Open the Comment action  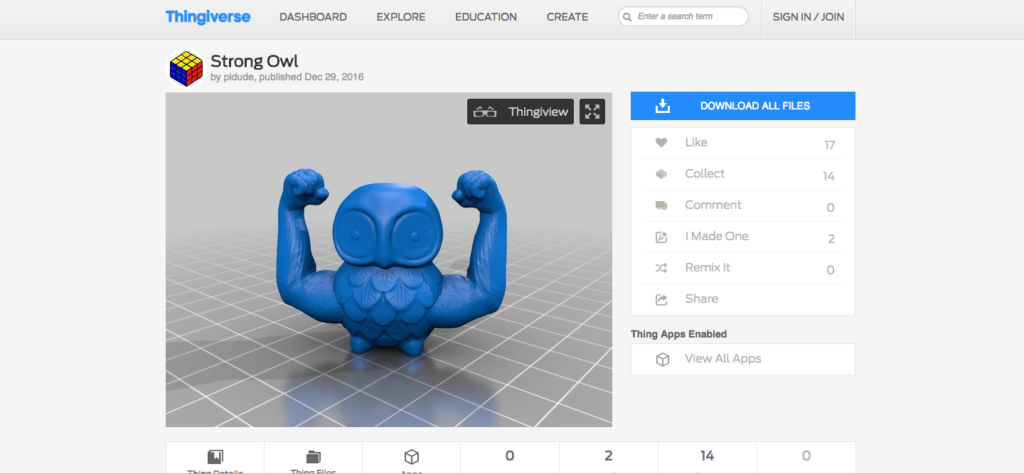[743, 206]
